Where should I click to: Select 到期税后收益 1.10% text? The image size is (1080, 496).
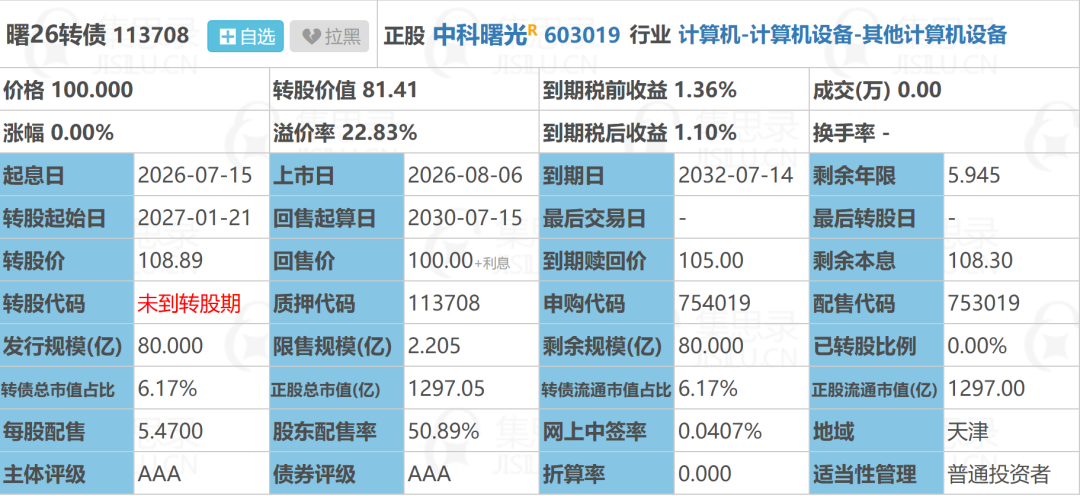click(x=640, y=132)
